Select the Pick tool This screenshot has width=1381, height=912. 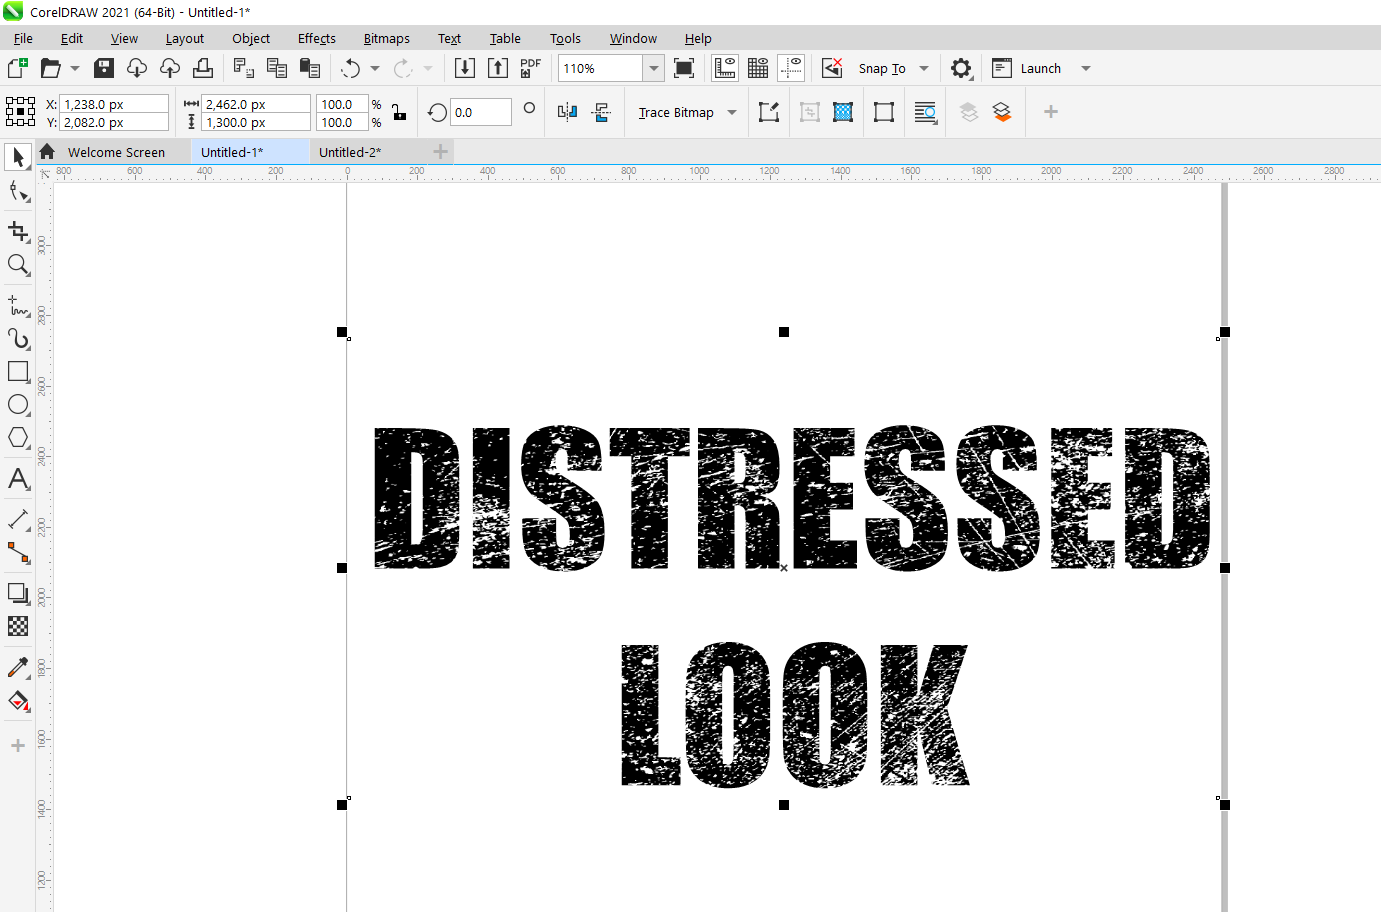point(18,157)
